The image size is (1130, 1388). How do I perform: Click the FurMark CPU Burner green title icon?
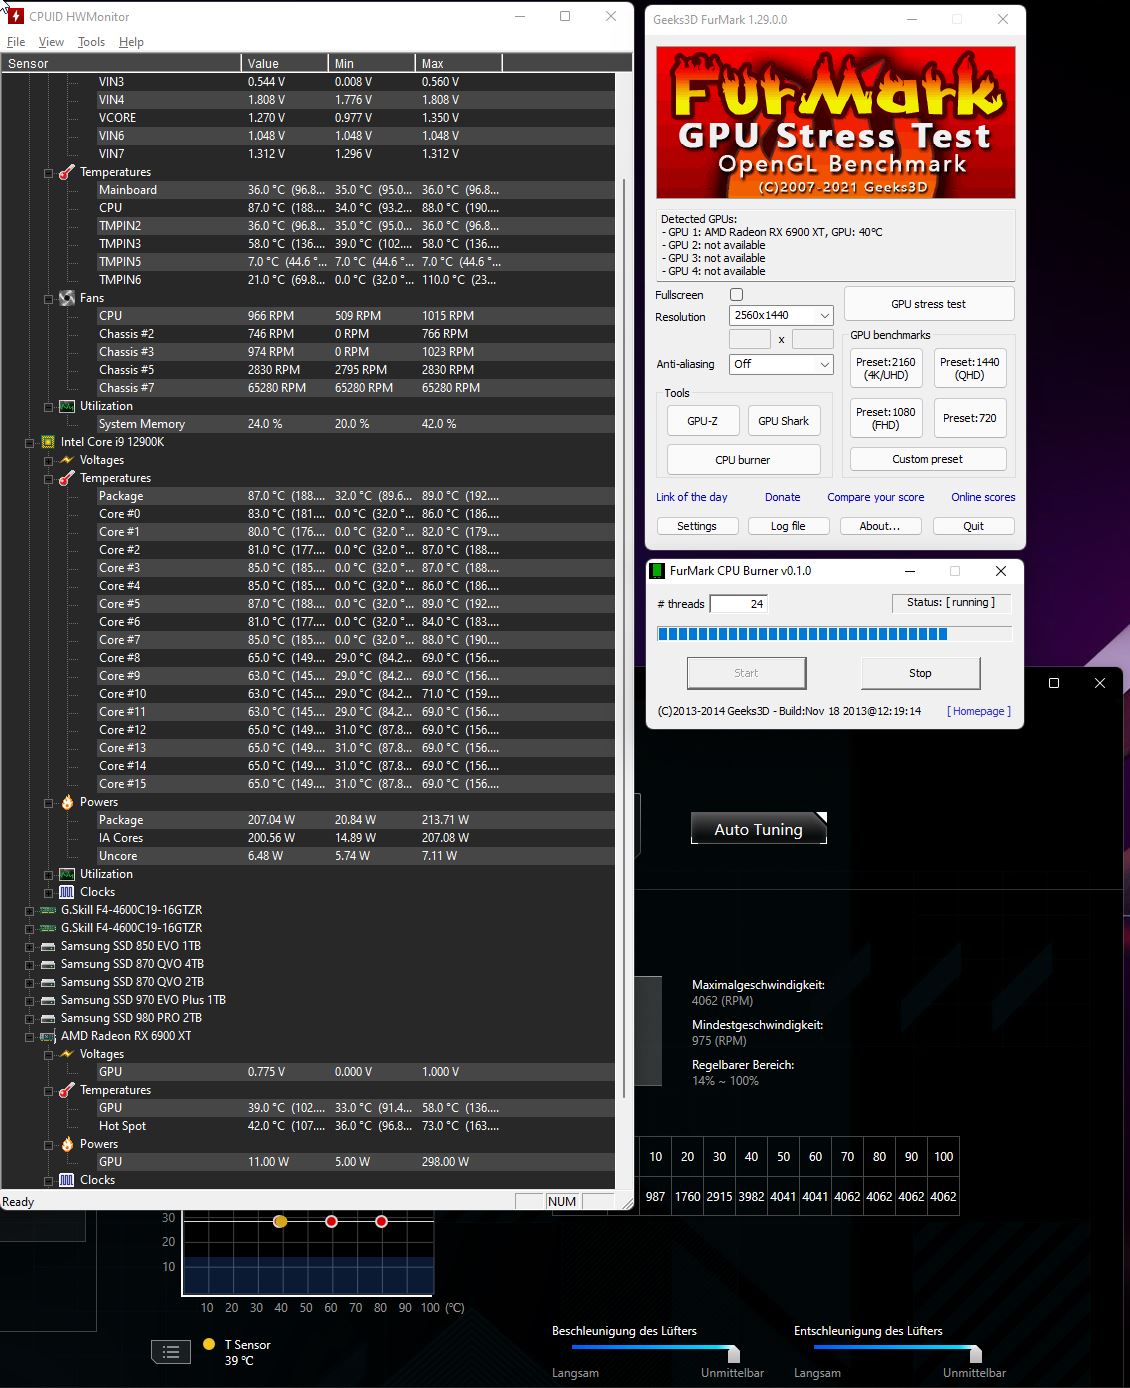pos(657,571)
